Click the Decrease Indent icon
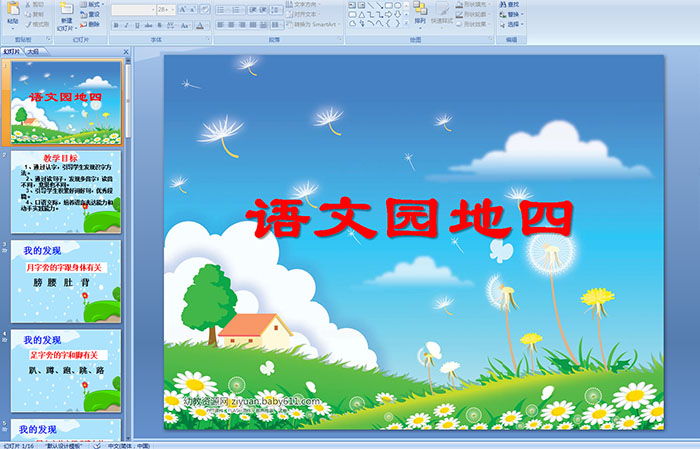Screen dimensions: 700x449 (253, 10)
